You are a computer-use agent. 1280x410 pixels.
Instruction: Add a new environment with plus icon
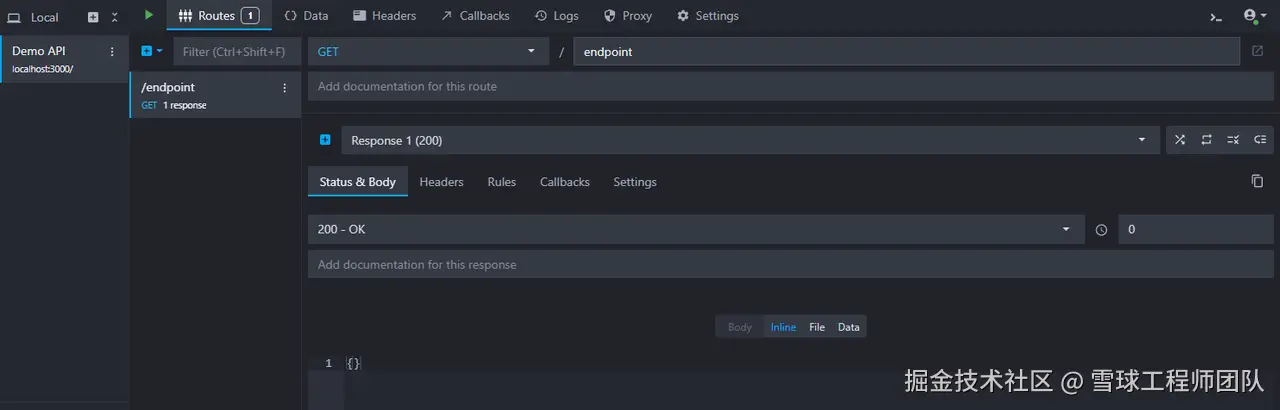tap(93, 17)
